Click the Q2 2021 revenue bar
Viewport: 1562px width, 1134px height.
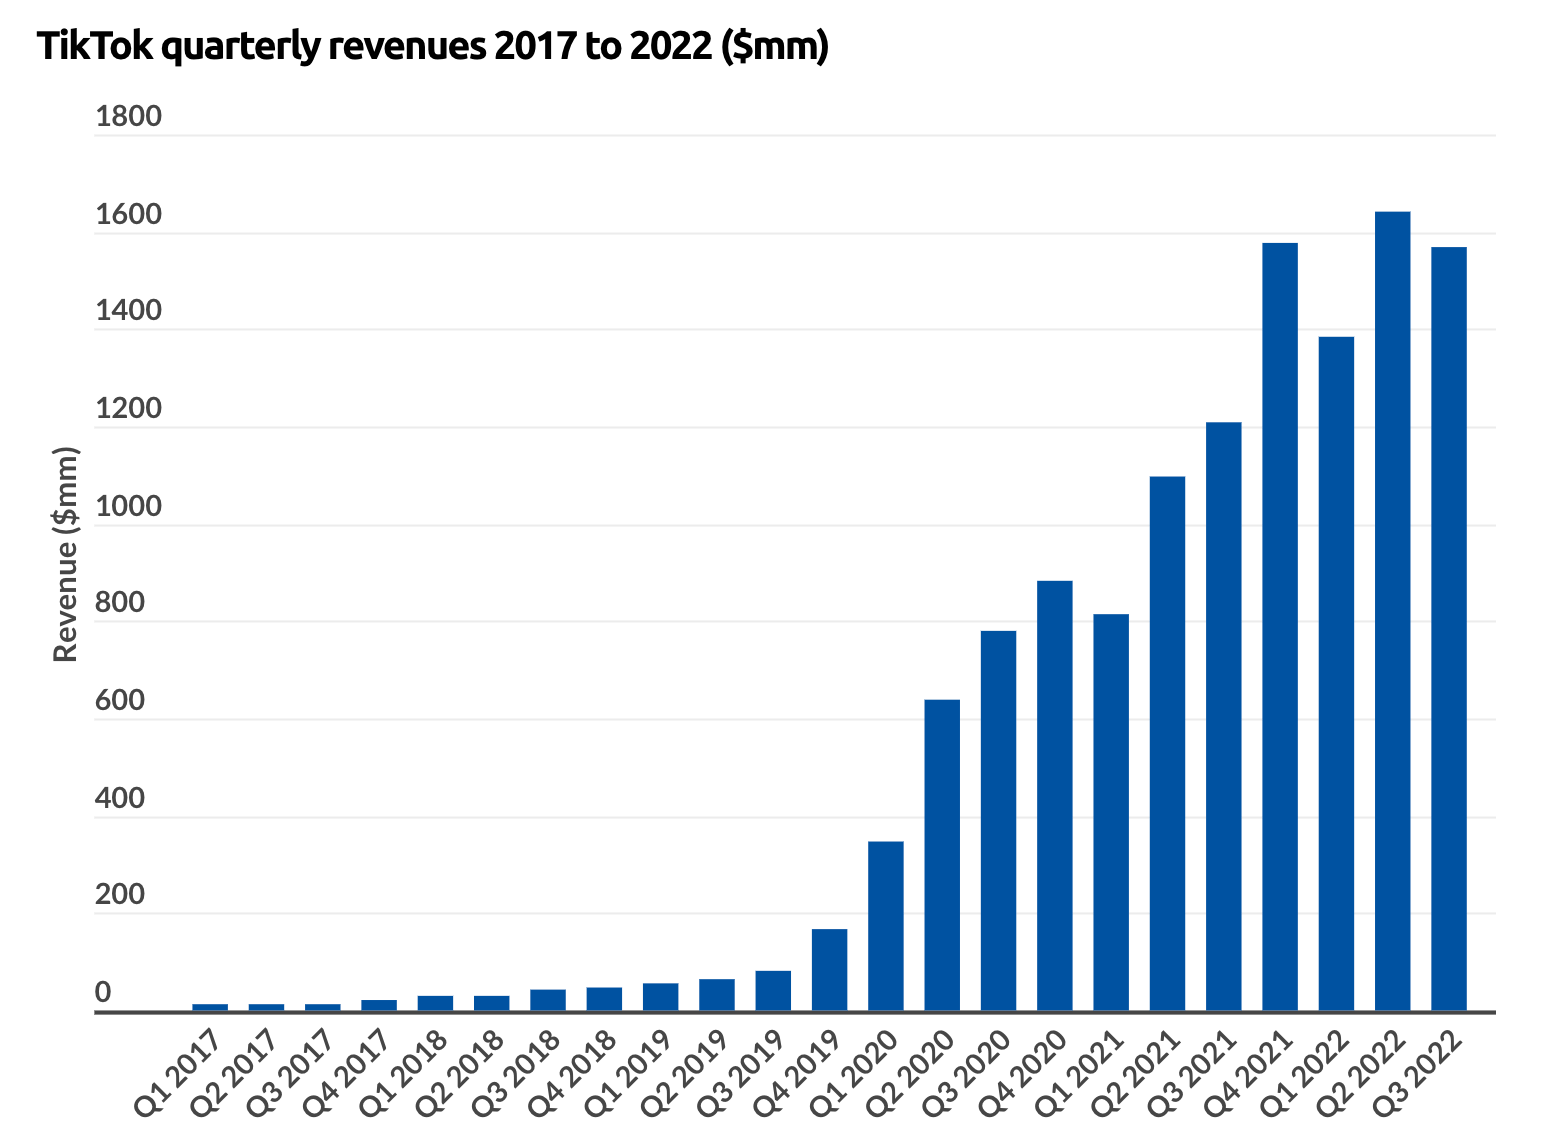tap(1167, 744)
